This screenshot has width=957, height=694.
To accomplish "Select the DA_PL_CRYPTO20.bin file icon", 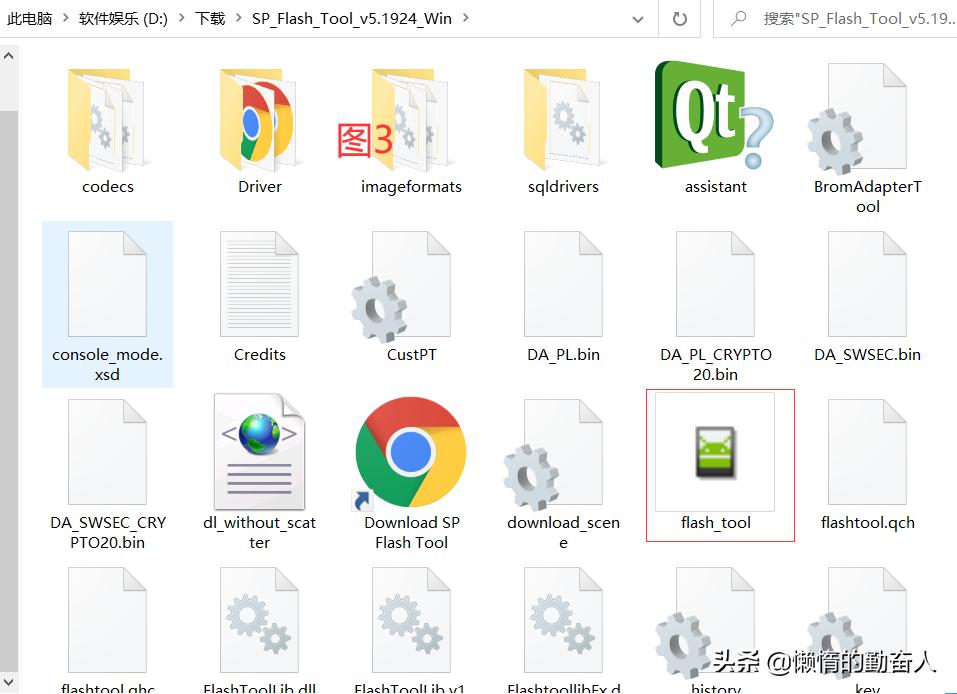I will (x=715, y=284).
